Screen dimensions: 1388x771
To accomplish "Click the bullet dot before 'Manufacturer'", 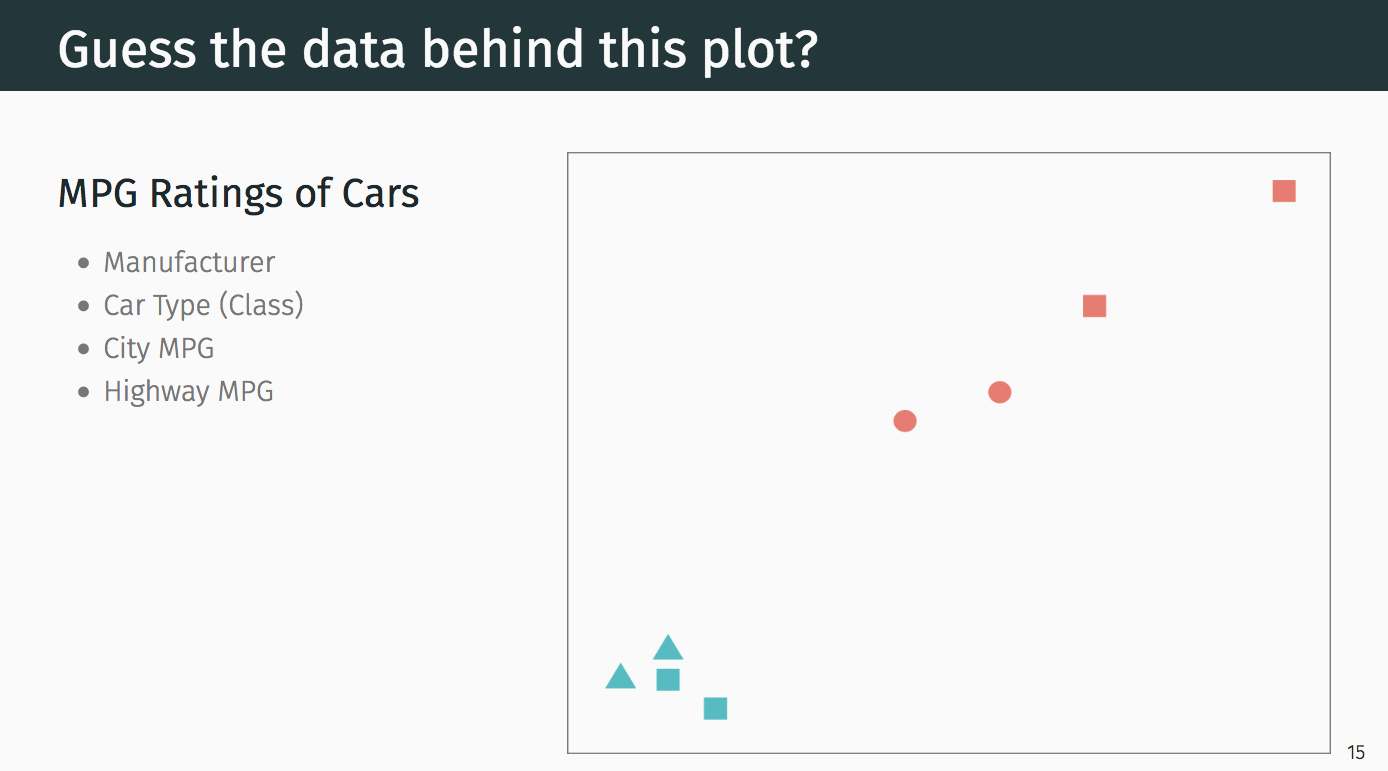I will tap(84, 264).
